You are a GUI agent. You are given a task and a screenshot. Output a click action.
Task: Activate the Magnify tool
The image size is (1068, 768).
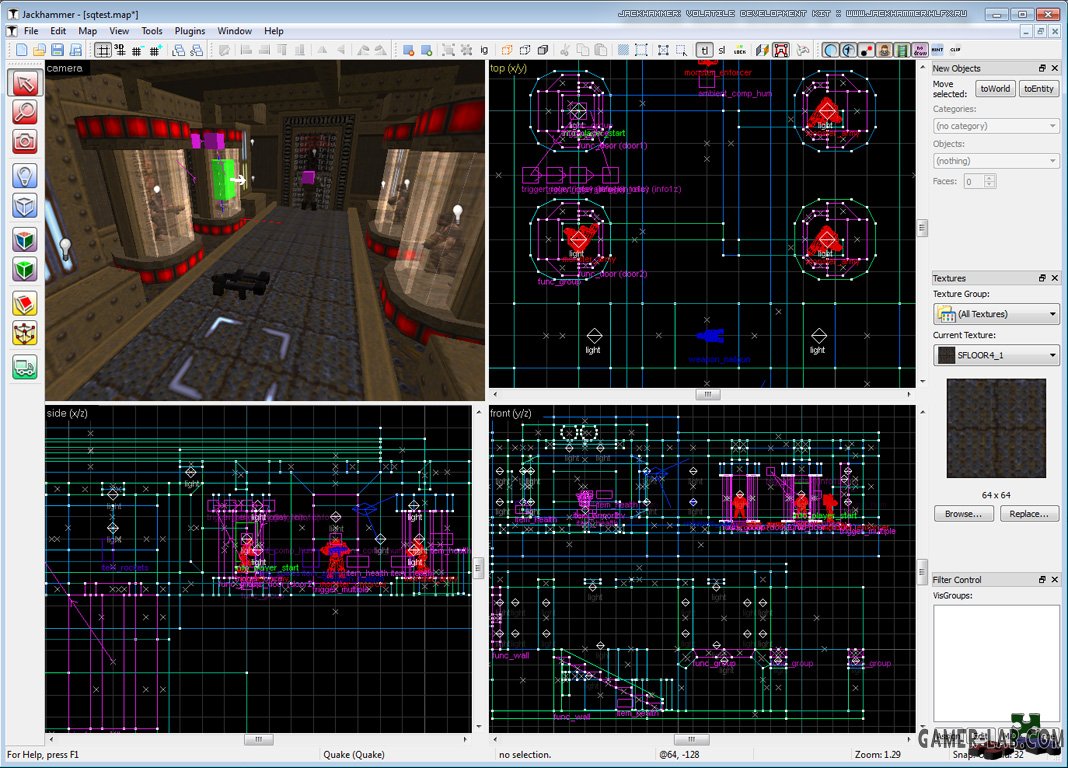[25, 112]
